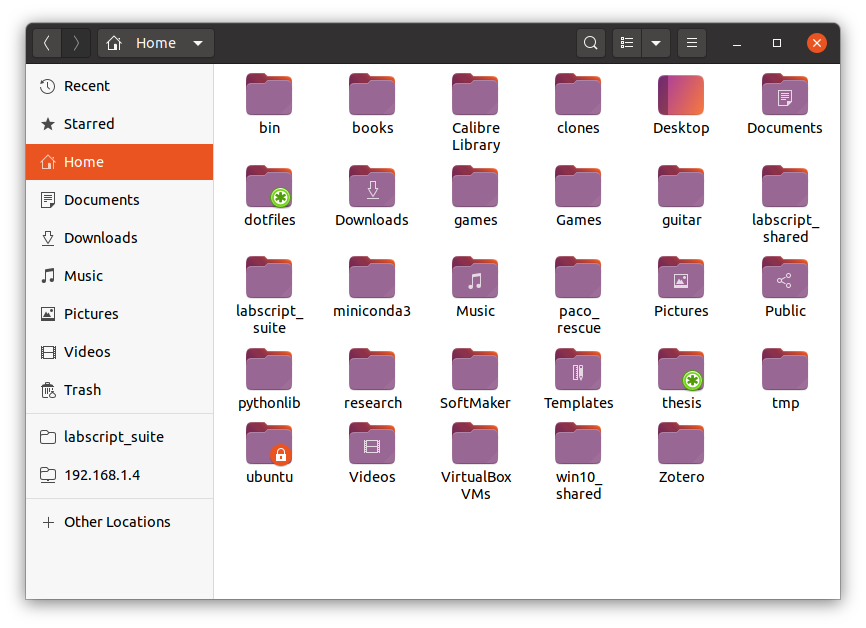This screenshot has height=628, width=866.
Task: Open Pictures from the sidebar
Action: [x=119, y=314]
